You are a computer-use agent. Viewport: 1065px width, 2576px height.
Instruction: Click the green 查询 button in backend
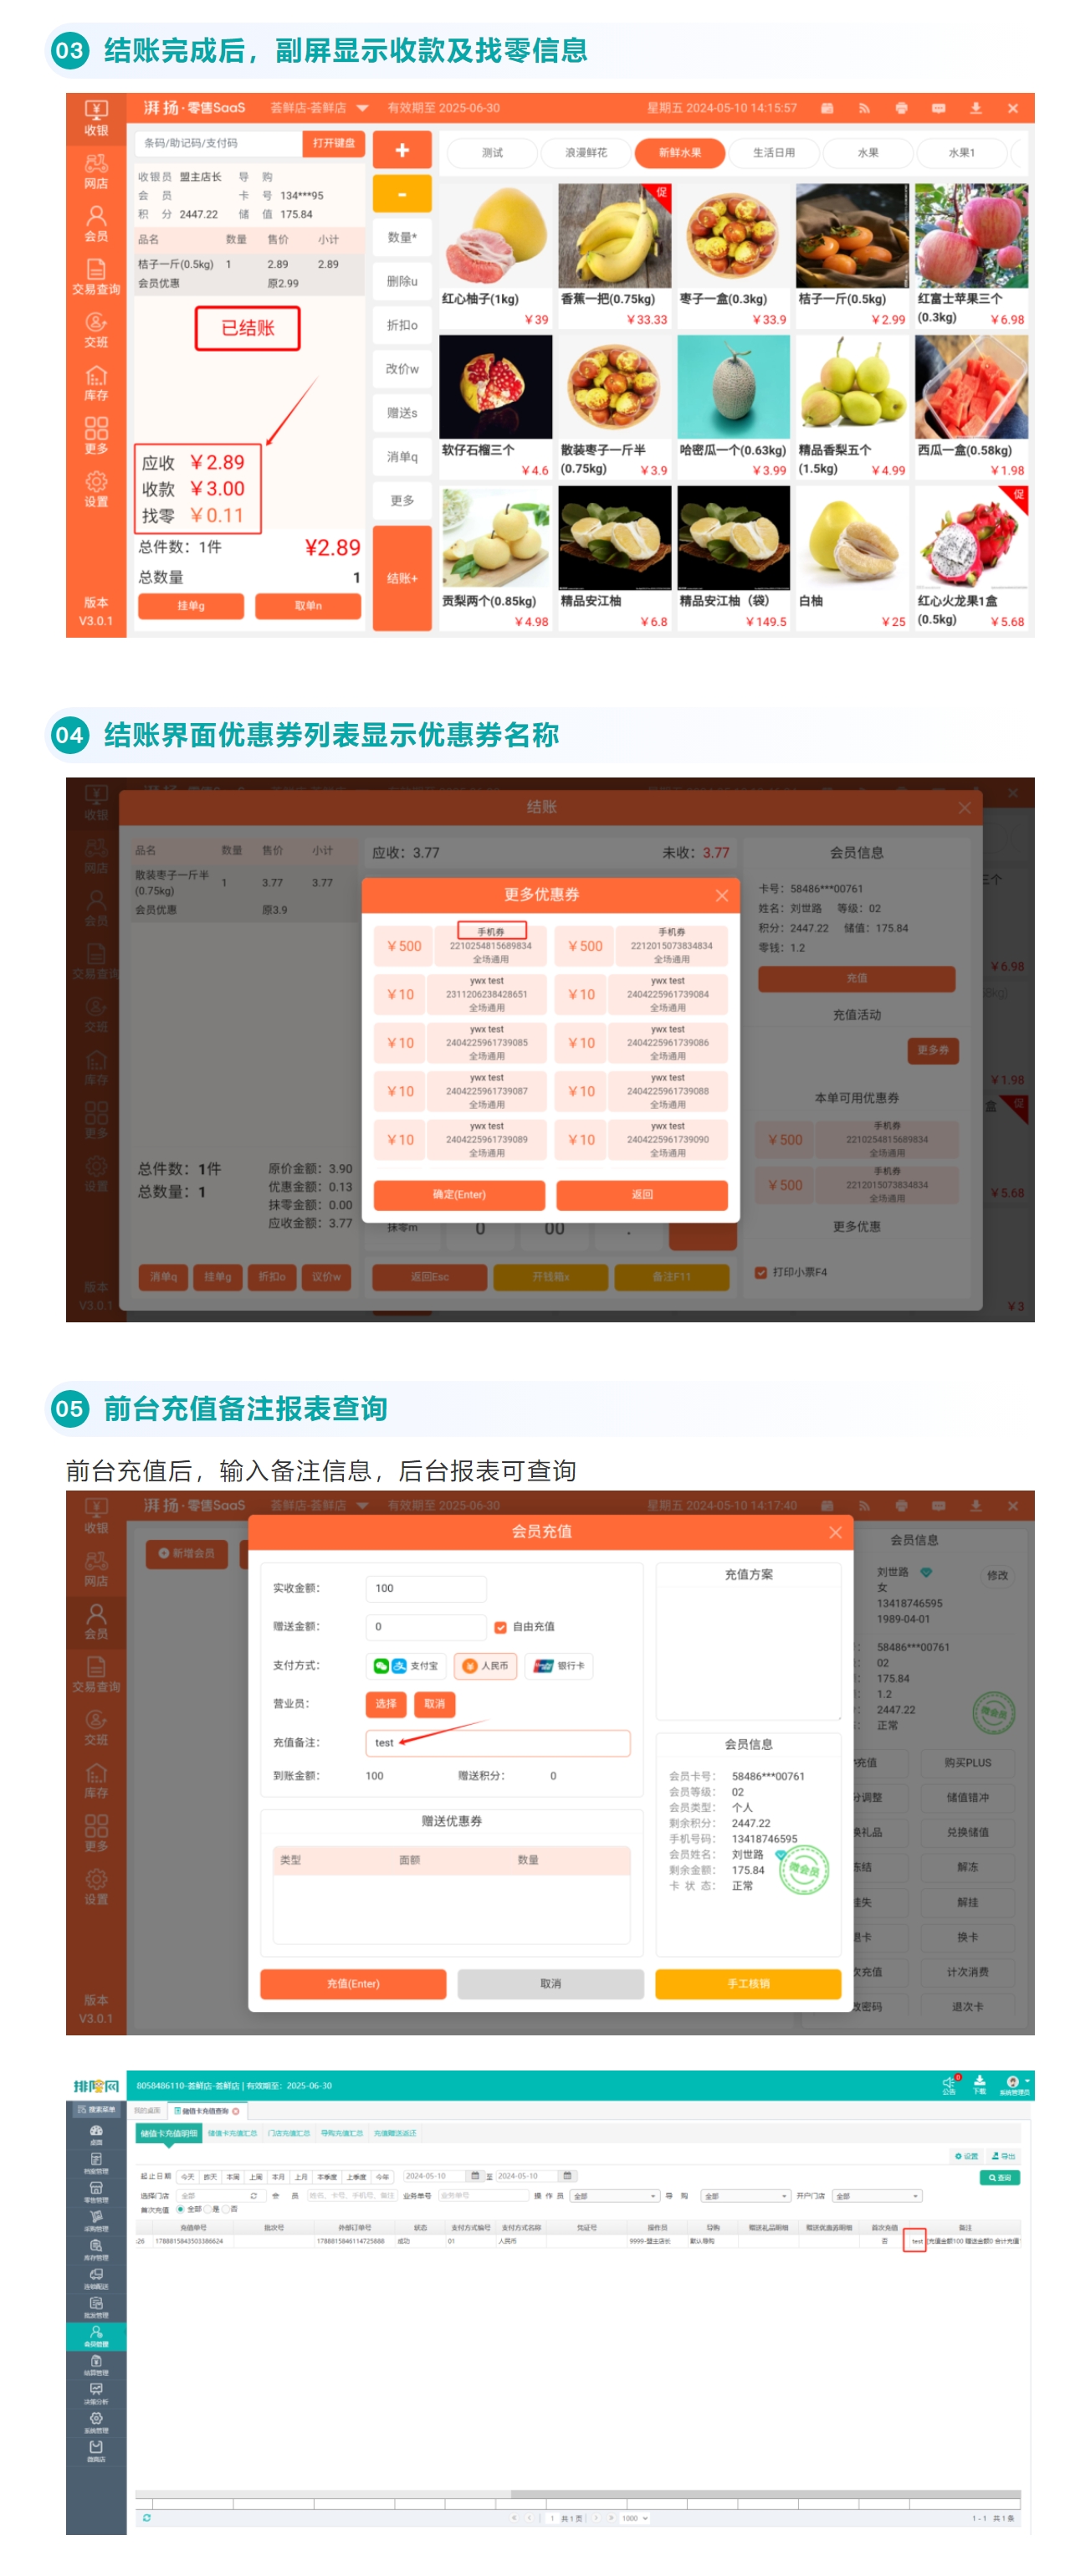coord(999,2177)
